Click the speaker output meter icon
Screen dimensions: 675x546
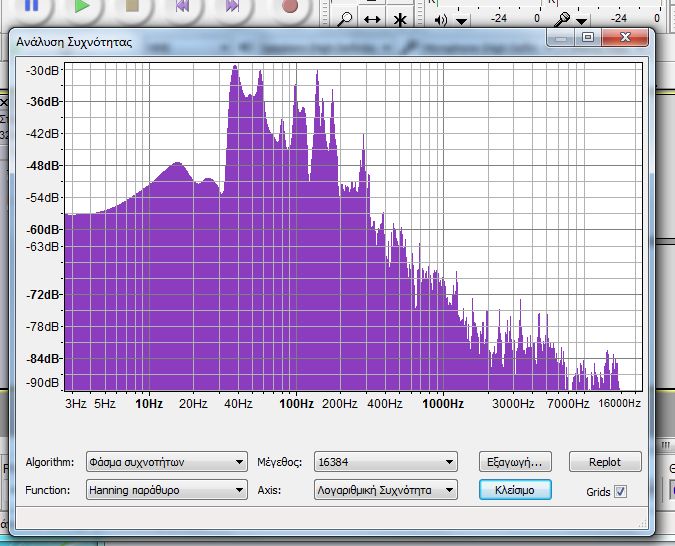click(441, 20)
